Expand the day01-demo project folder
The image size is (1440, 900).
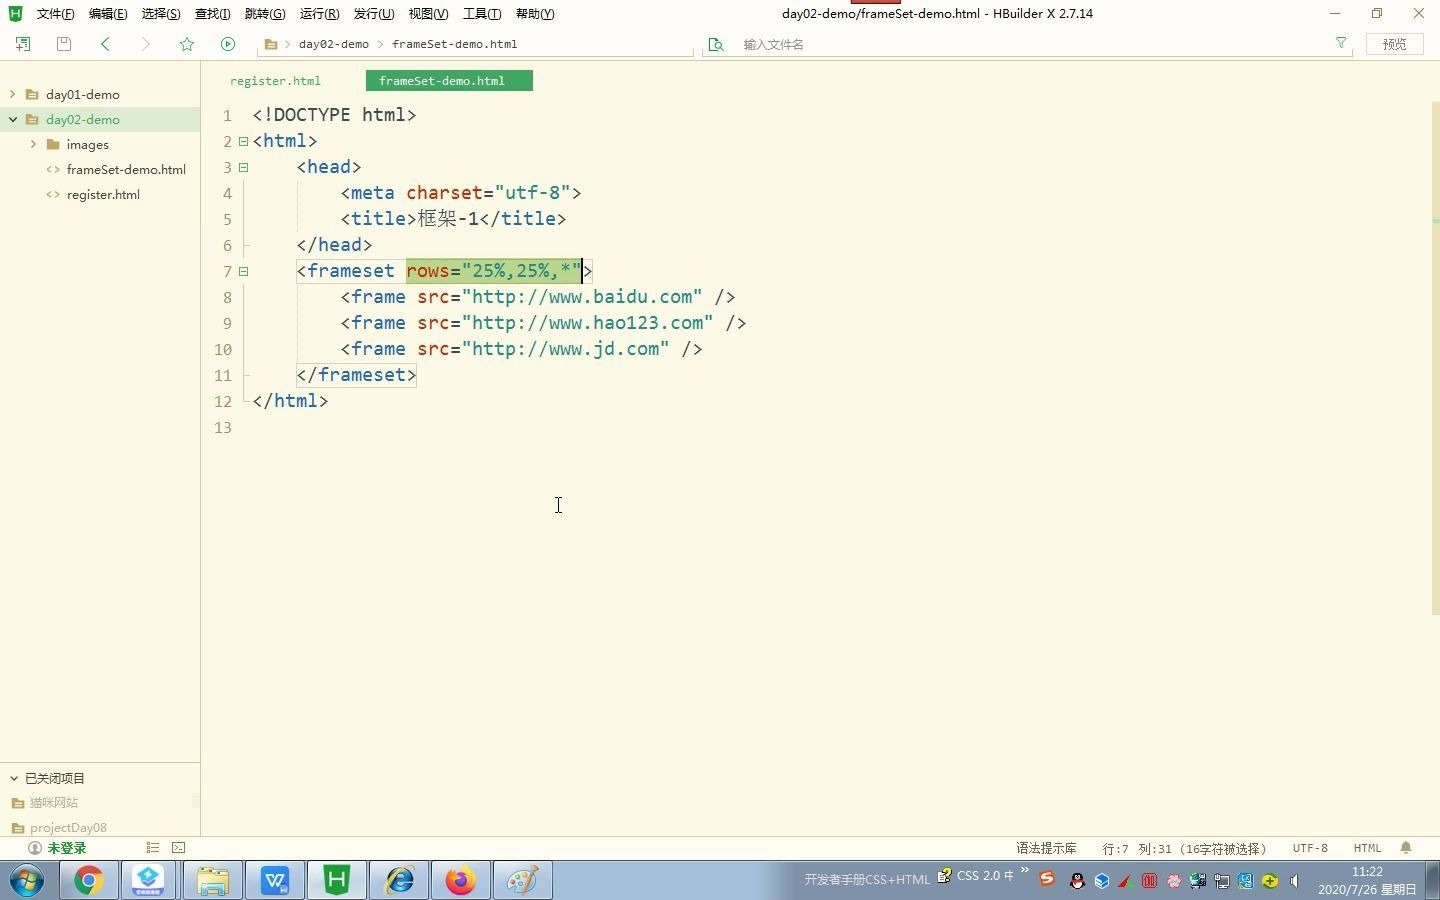[x=12, y=94]
